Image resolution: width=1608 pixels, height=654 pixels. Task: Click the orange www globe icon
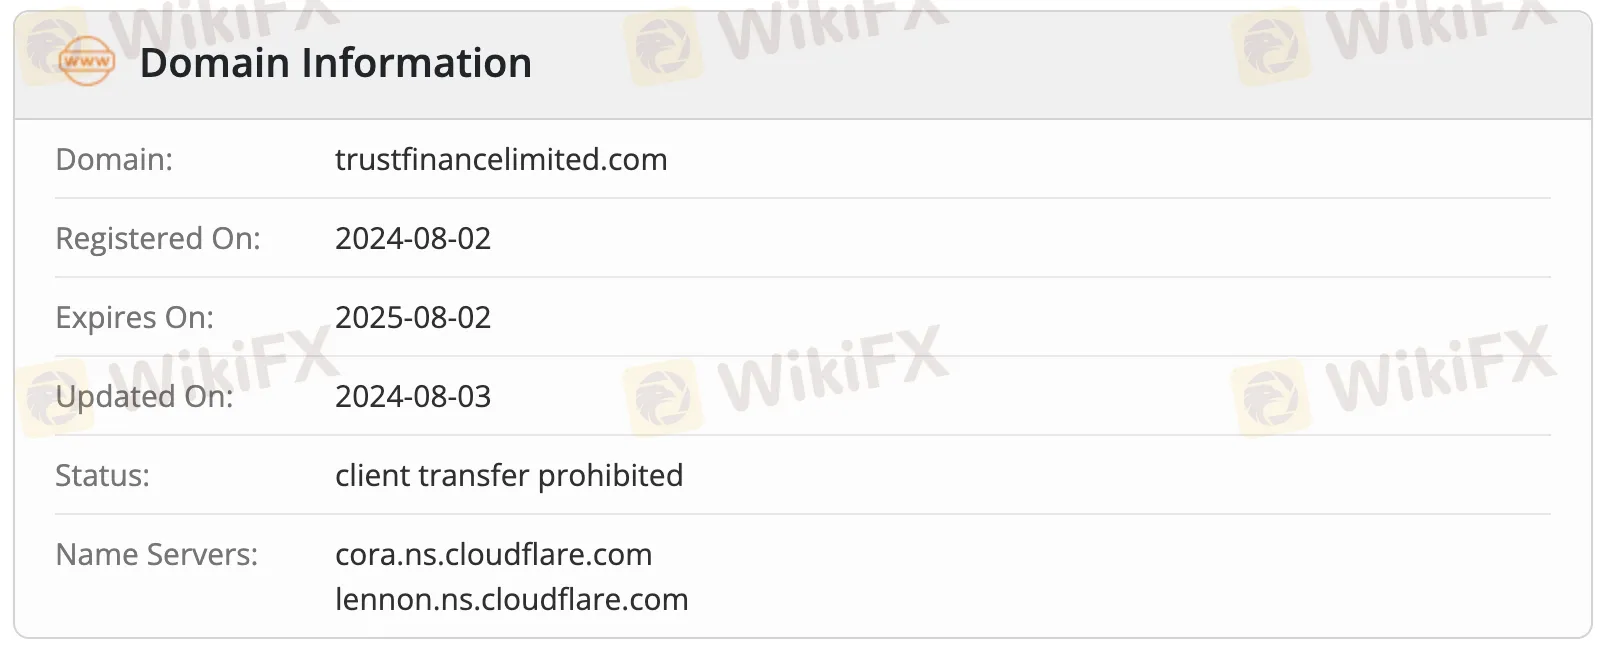(87, 62)
